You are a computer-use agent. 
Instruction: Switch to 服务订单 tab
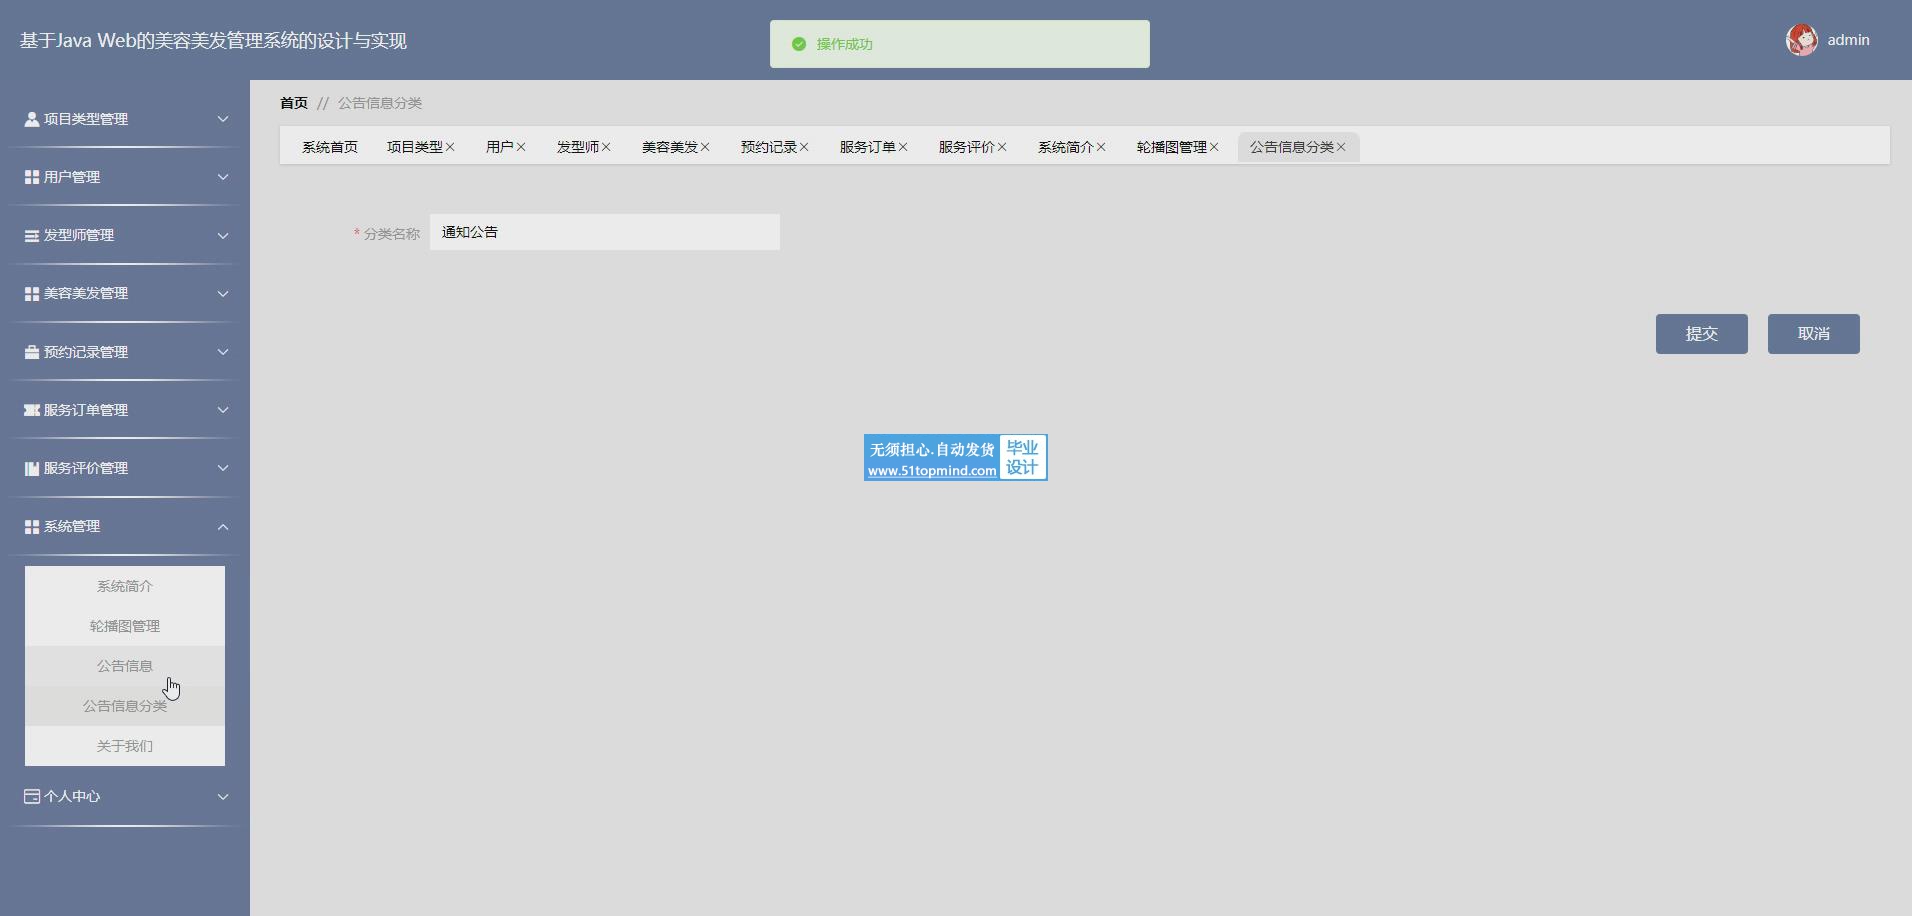pyautogui.click(x=867, y=147)
